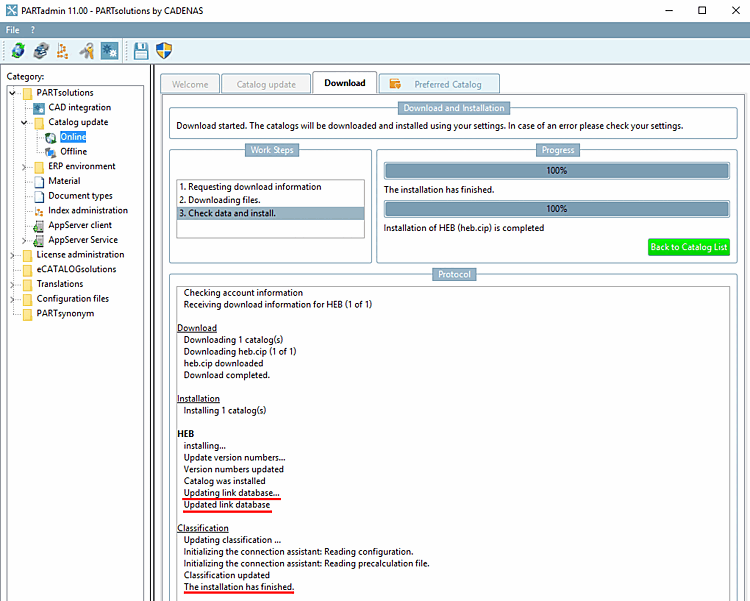
Task: Open the Preferred Catalog tab
Action: pyautogui.click(x=439, y=84)
